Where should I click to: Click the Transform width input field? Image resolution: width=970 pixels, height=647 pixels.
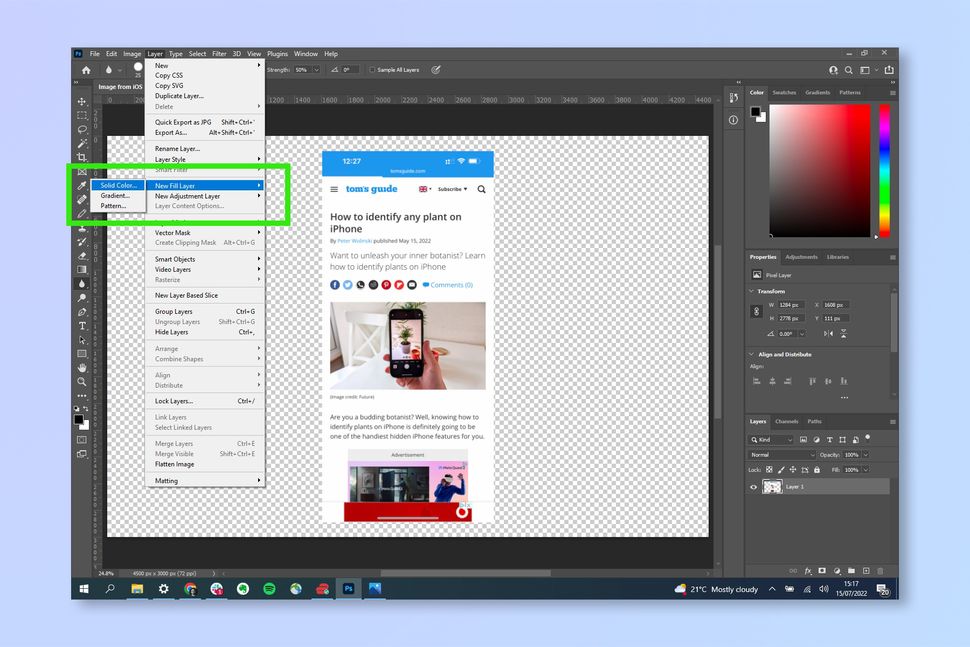[791, 305]
